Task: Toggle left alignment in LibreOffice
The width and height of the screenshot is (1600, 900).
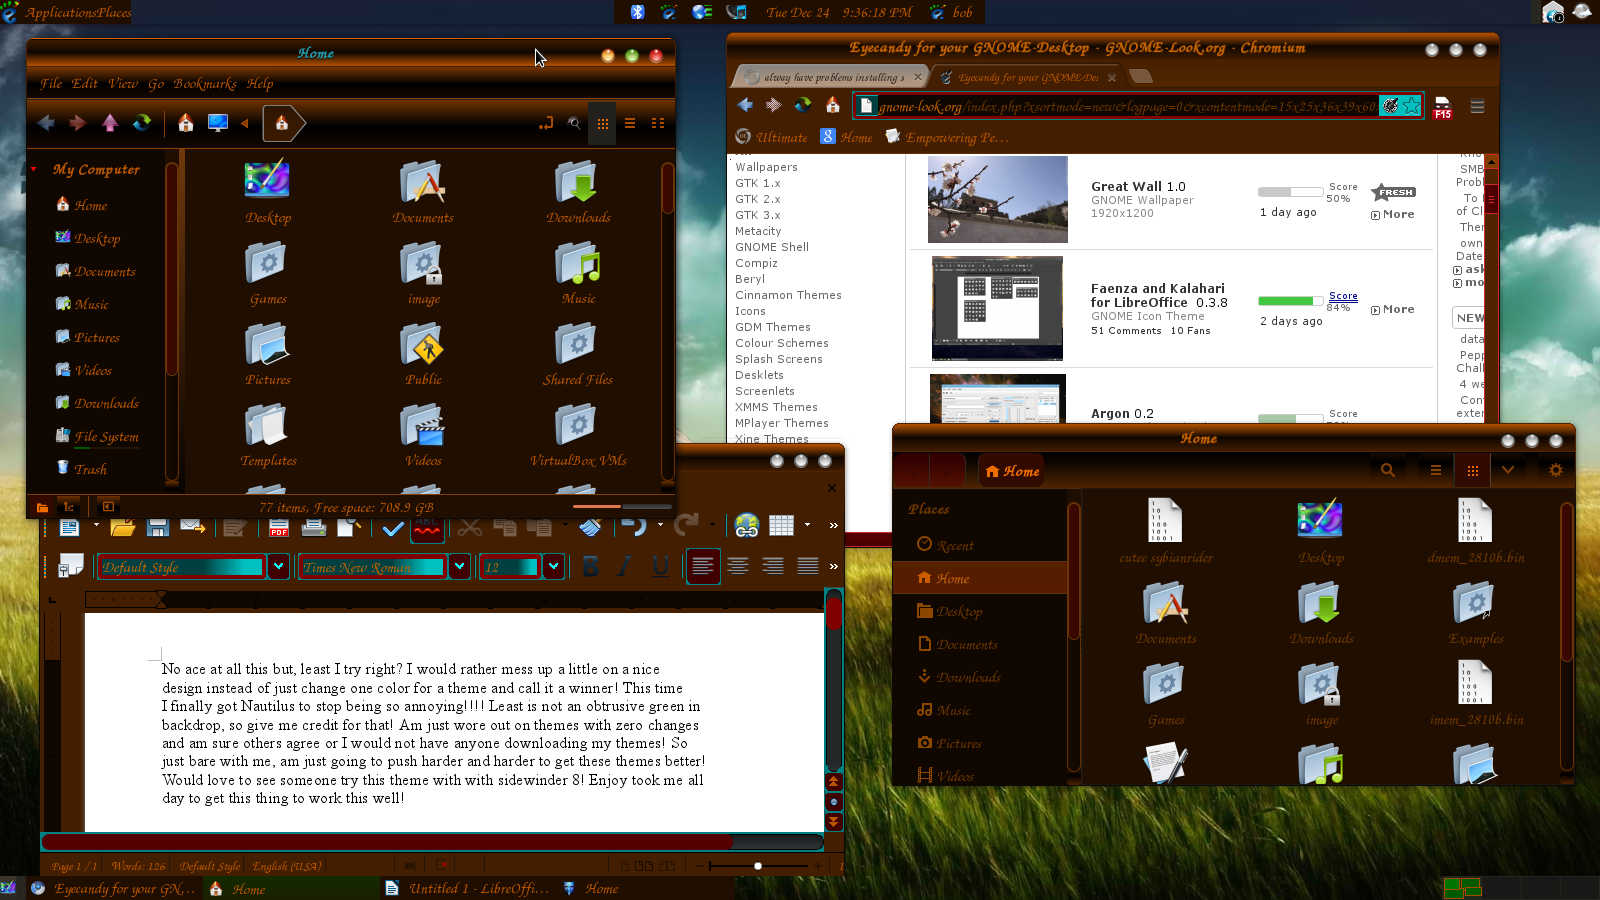Action: [703, 566]
